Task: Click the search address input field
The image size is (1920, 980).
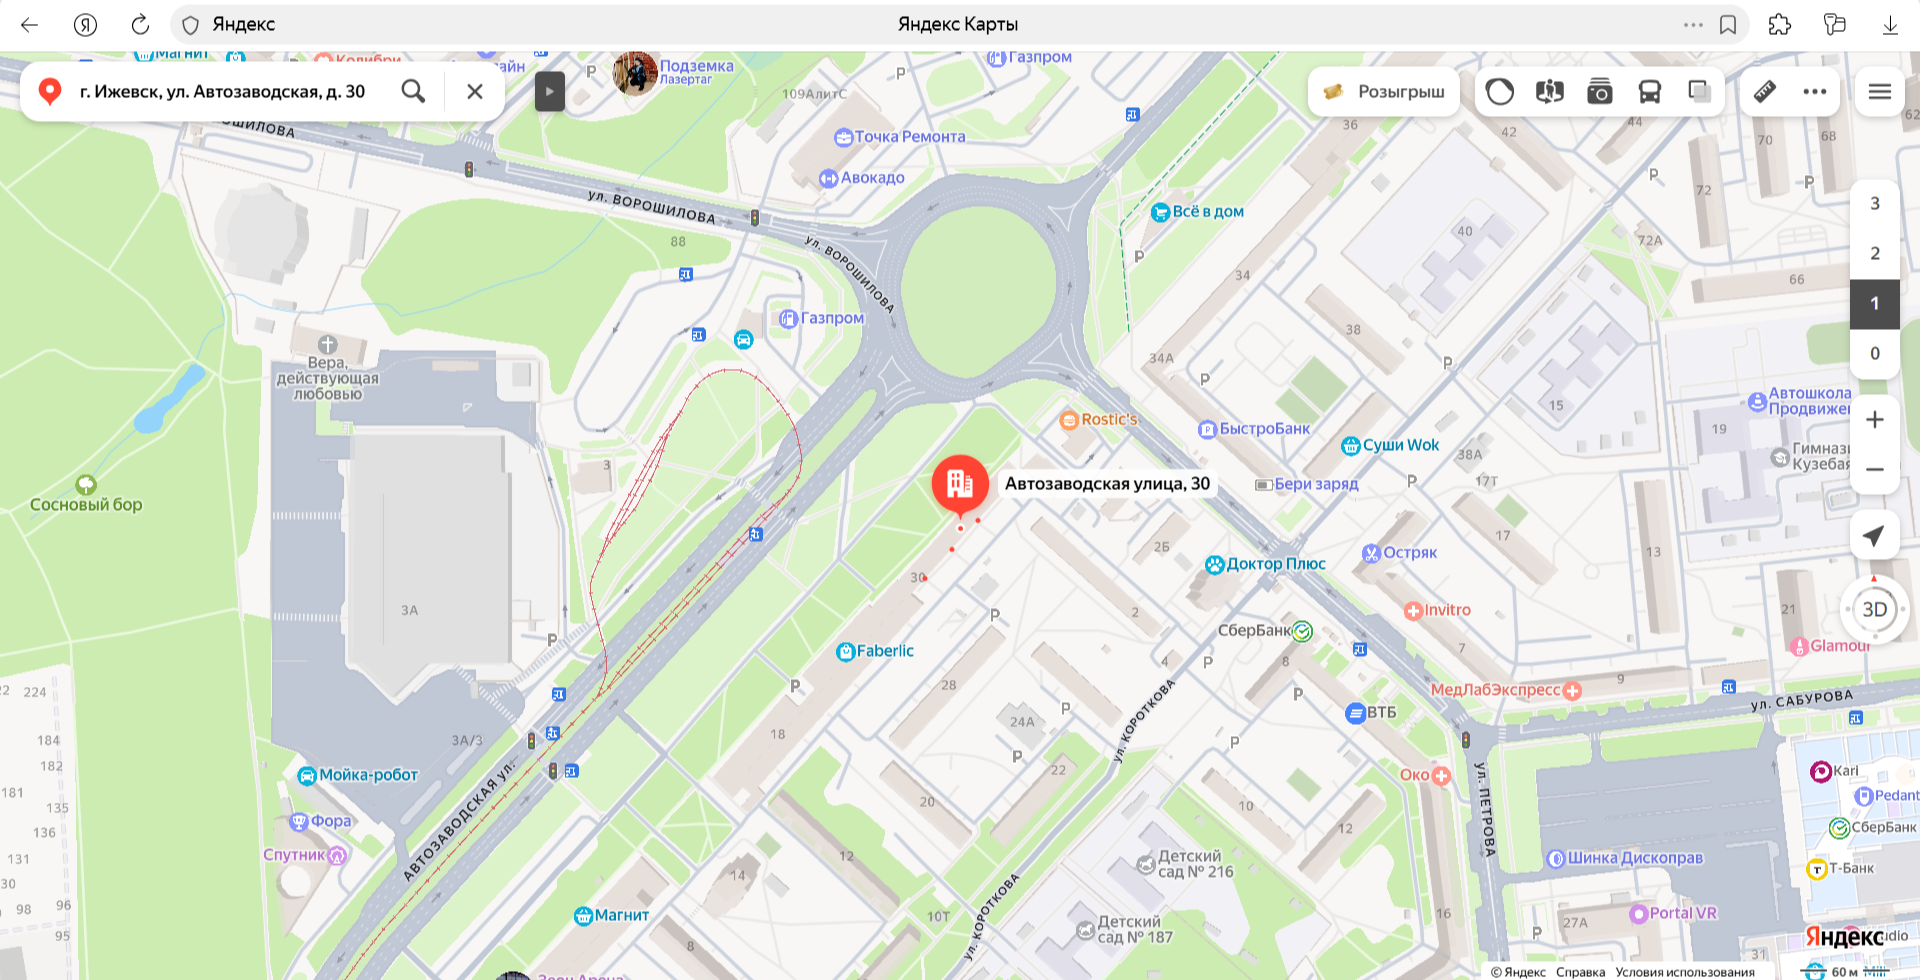Action: (x=228, y=92)
